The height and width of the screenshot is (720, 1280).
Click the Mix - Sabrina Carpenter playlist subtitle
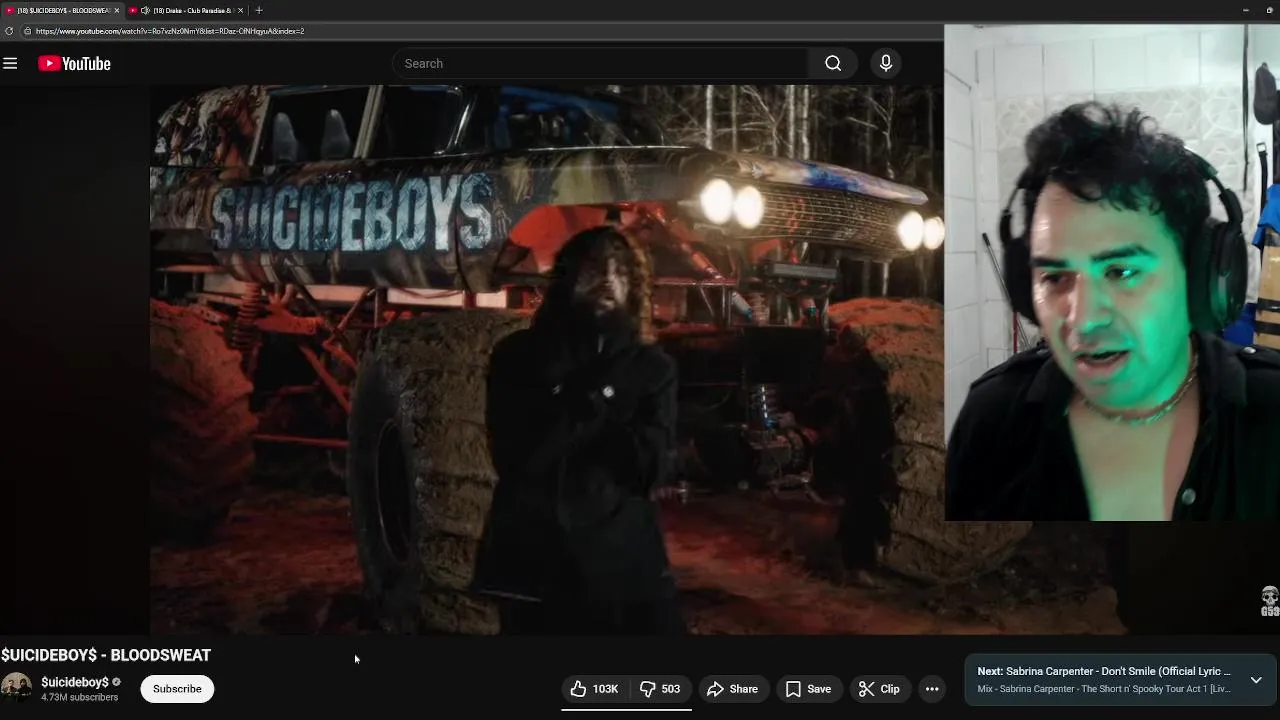(x=1104, y=689)
